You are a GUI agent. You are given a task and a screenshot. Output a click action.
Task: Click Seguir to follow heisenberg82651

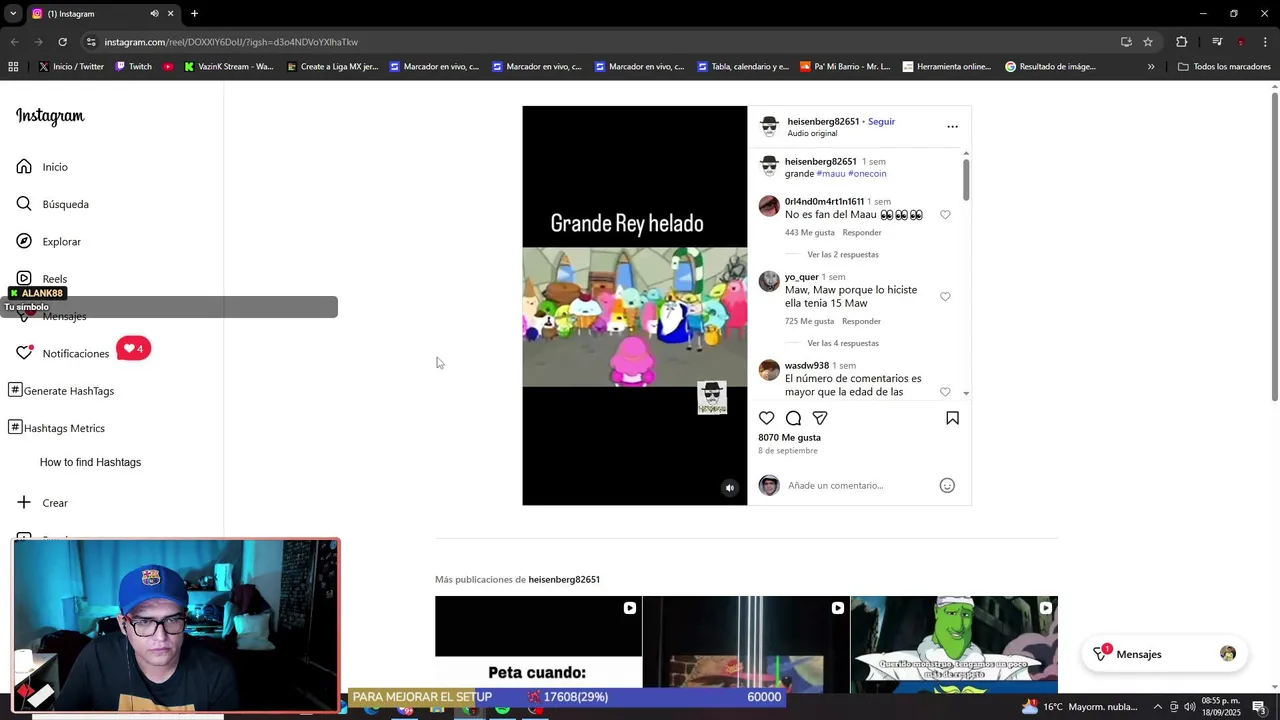point(881,122)
